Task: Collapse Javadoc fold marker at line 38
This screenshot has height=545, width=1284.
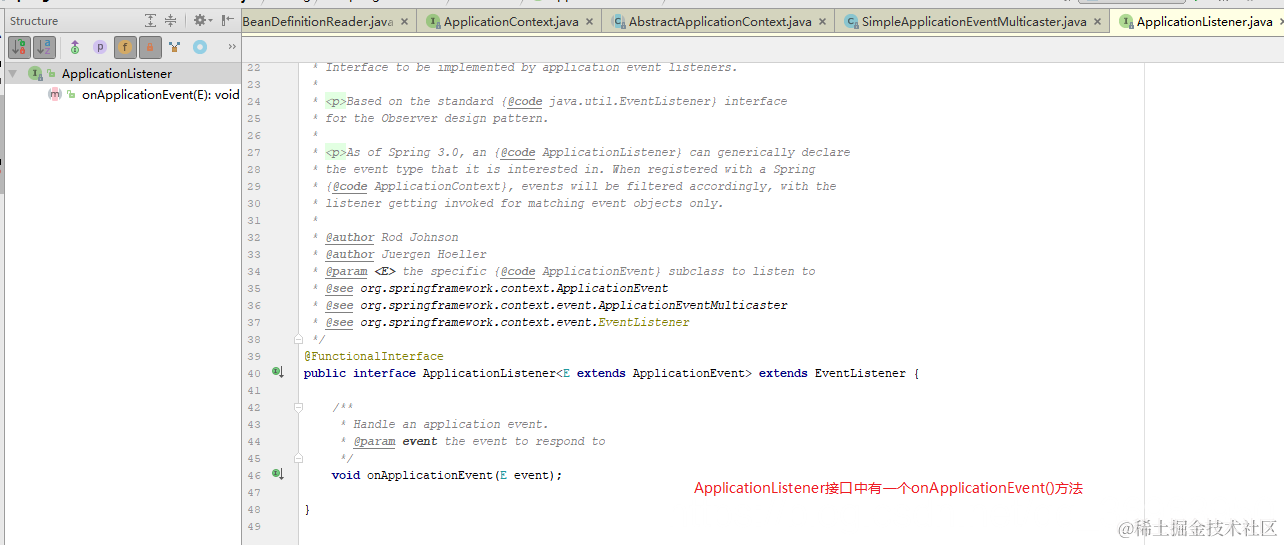Action: [298, 339]
